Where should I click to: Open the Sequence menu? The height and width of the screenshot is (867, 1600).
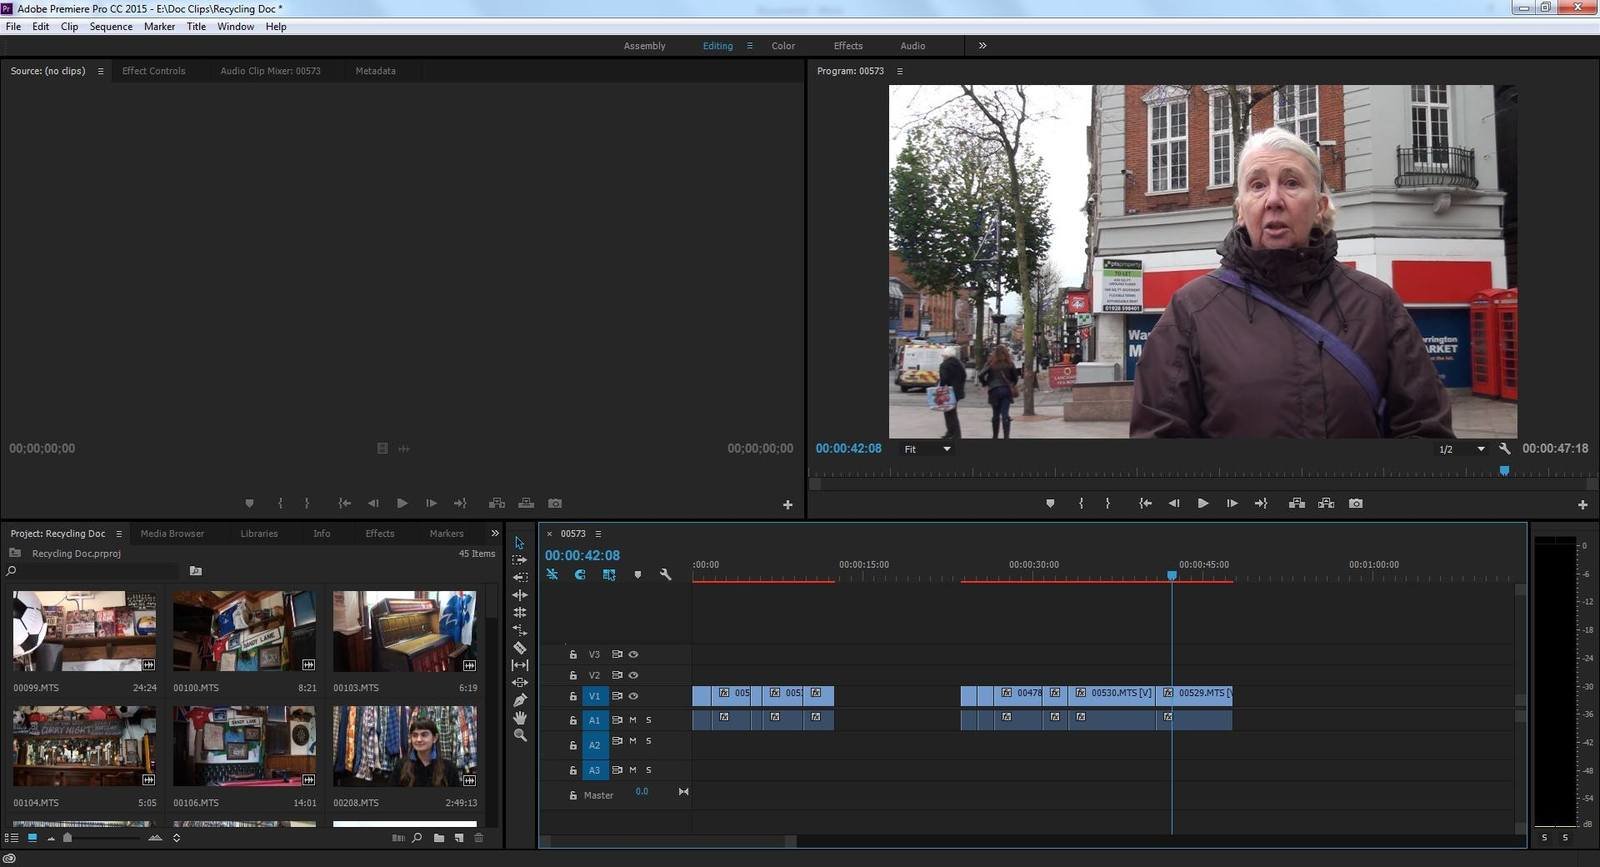pyautogui.click(x=111, y=27)
